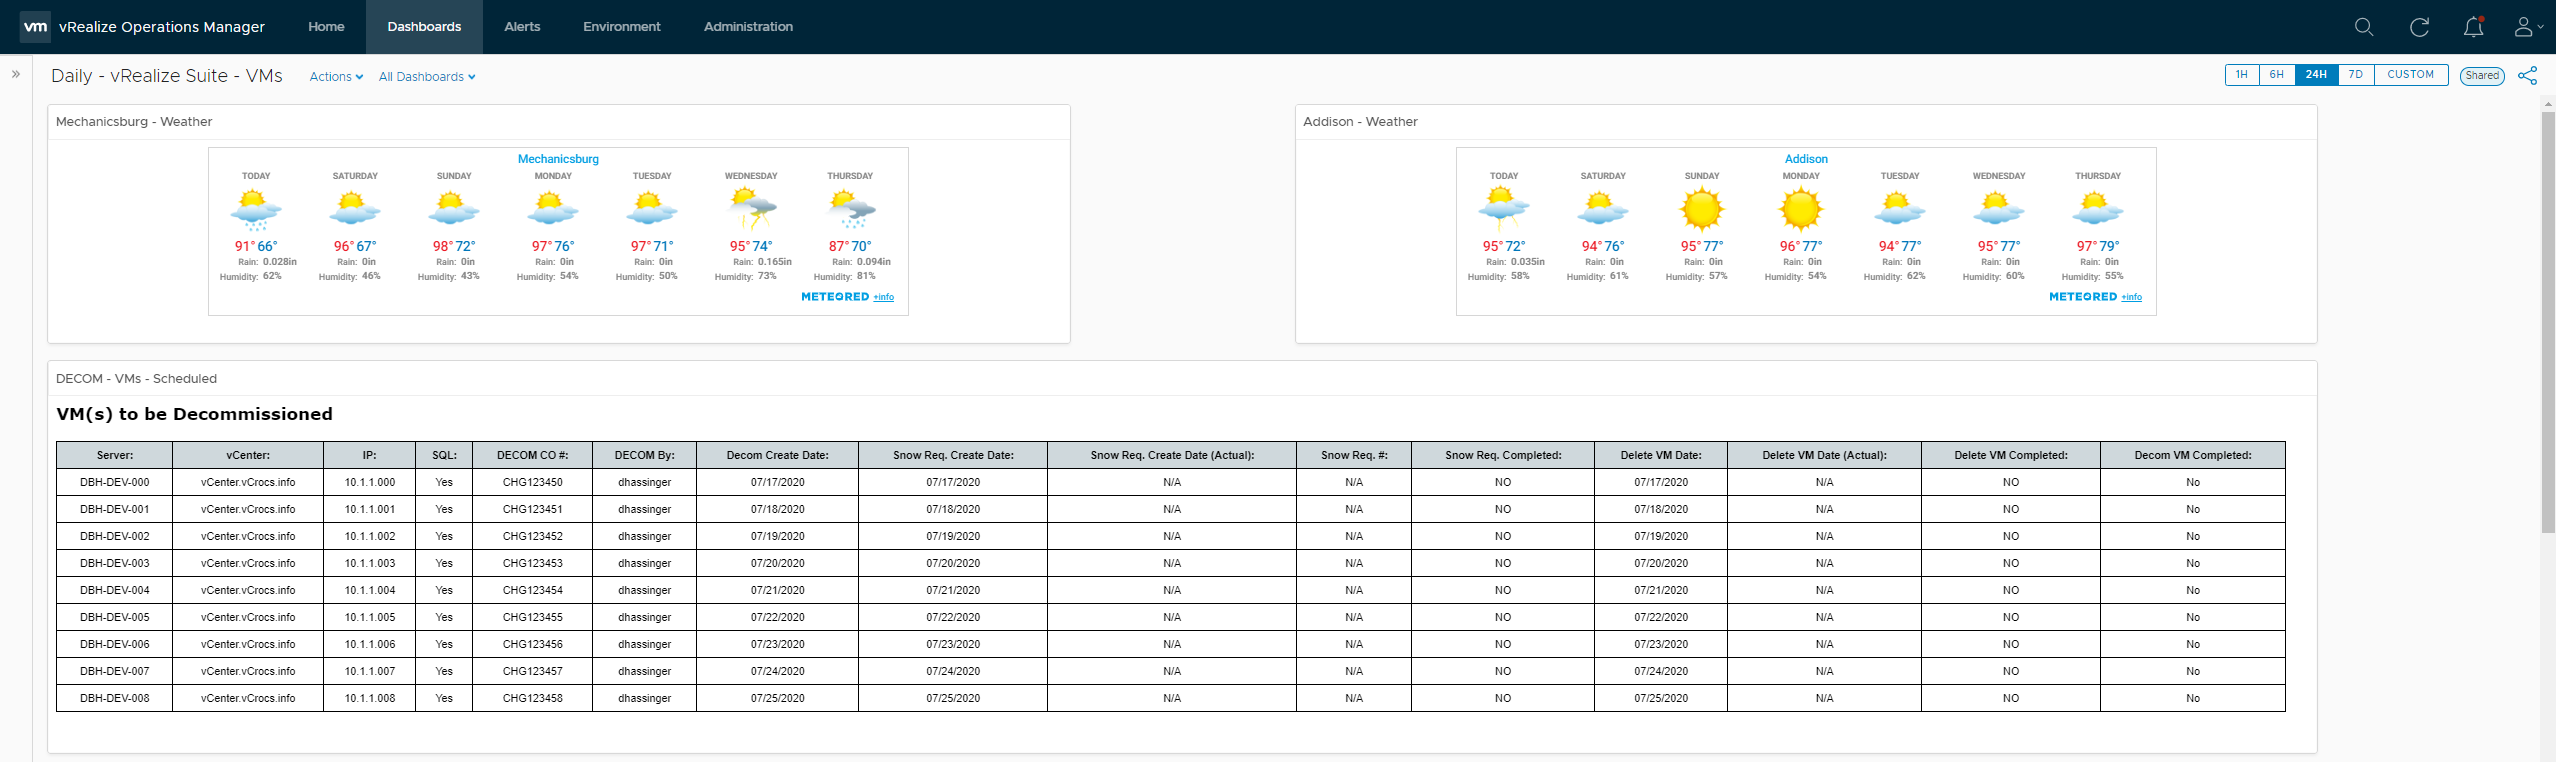2556x762 pixels.
Task: Open the Administration tab
Action: [x=748, y=27]
